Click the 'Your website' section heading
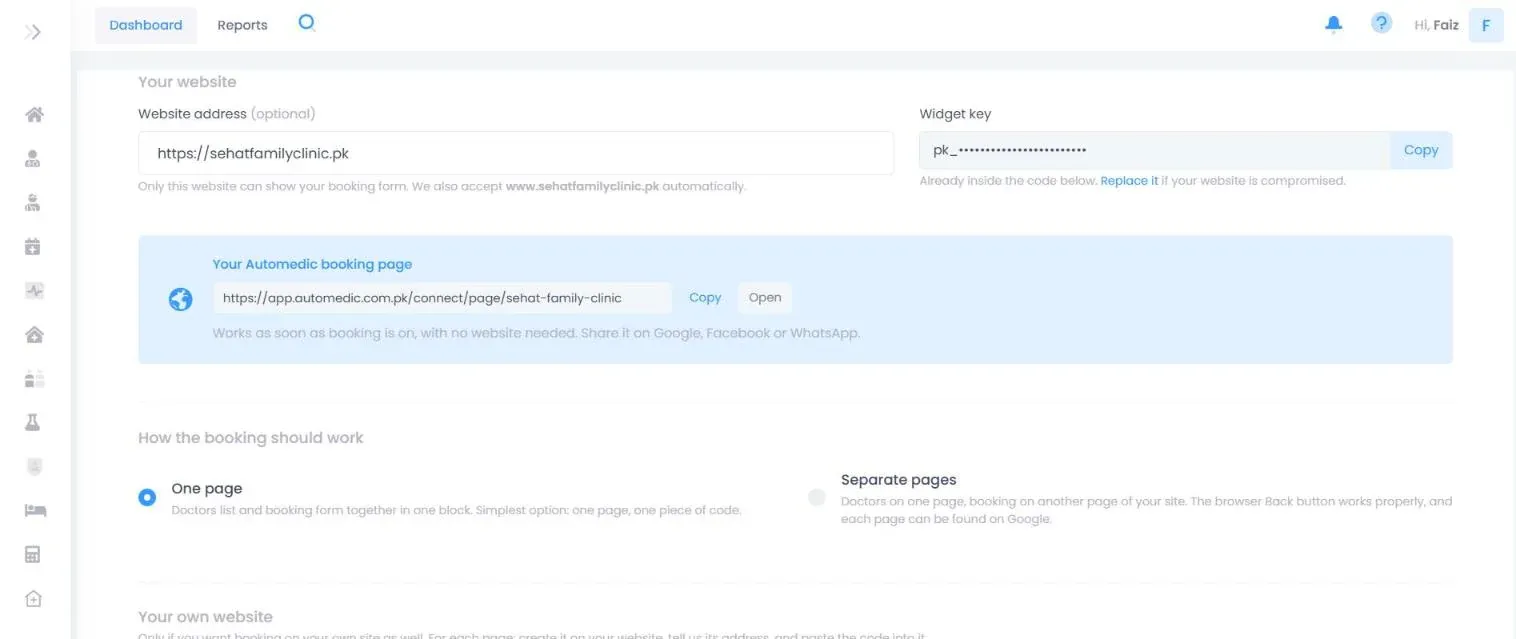The image size is (1516, 639). pyautogui.click(x=187, y=82)
